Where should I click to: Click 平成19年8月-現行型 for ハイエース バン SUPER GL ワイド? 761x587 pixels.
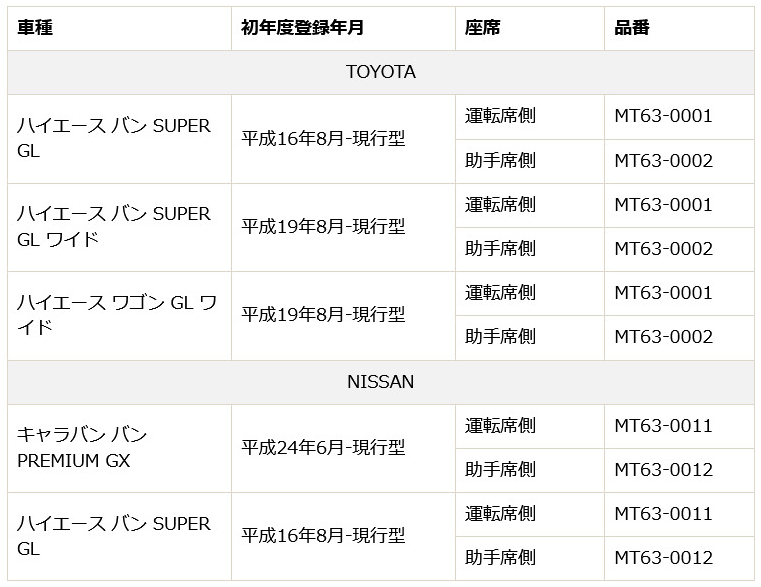coord(323,226)
